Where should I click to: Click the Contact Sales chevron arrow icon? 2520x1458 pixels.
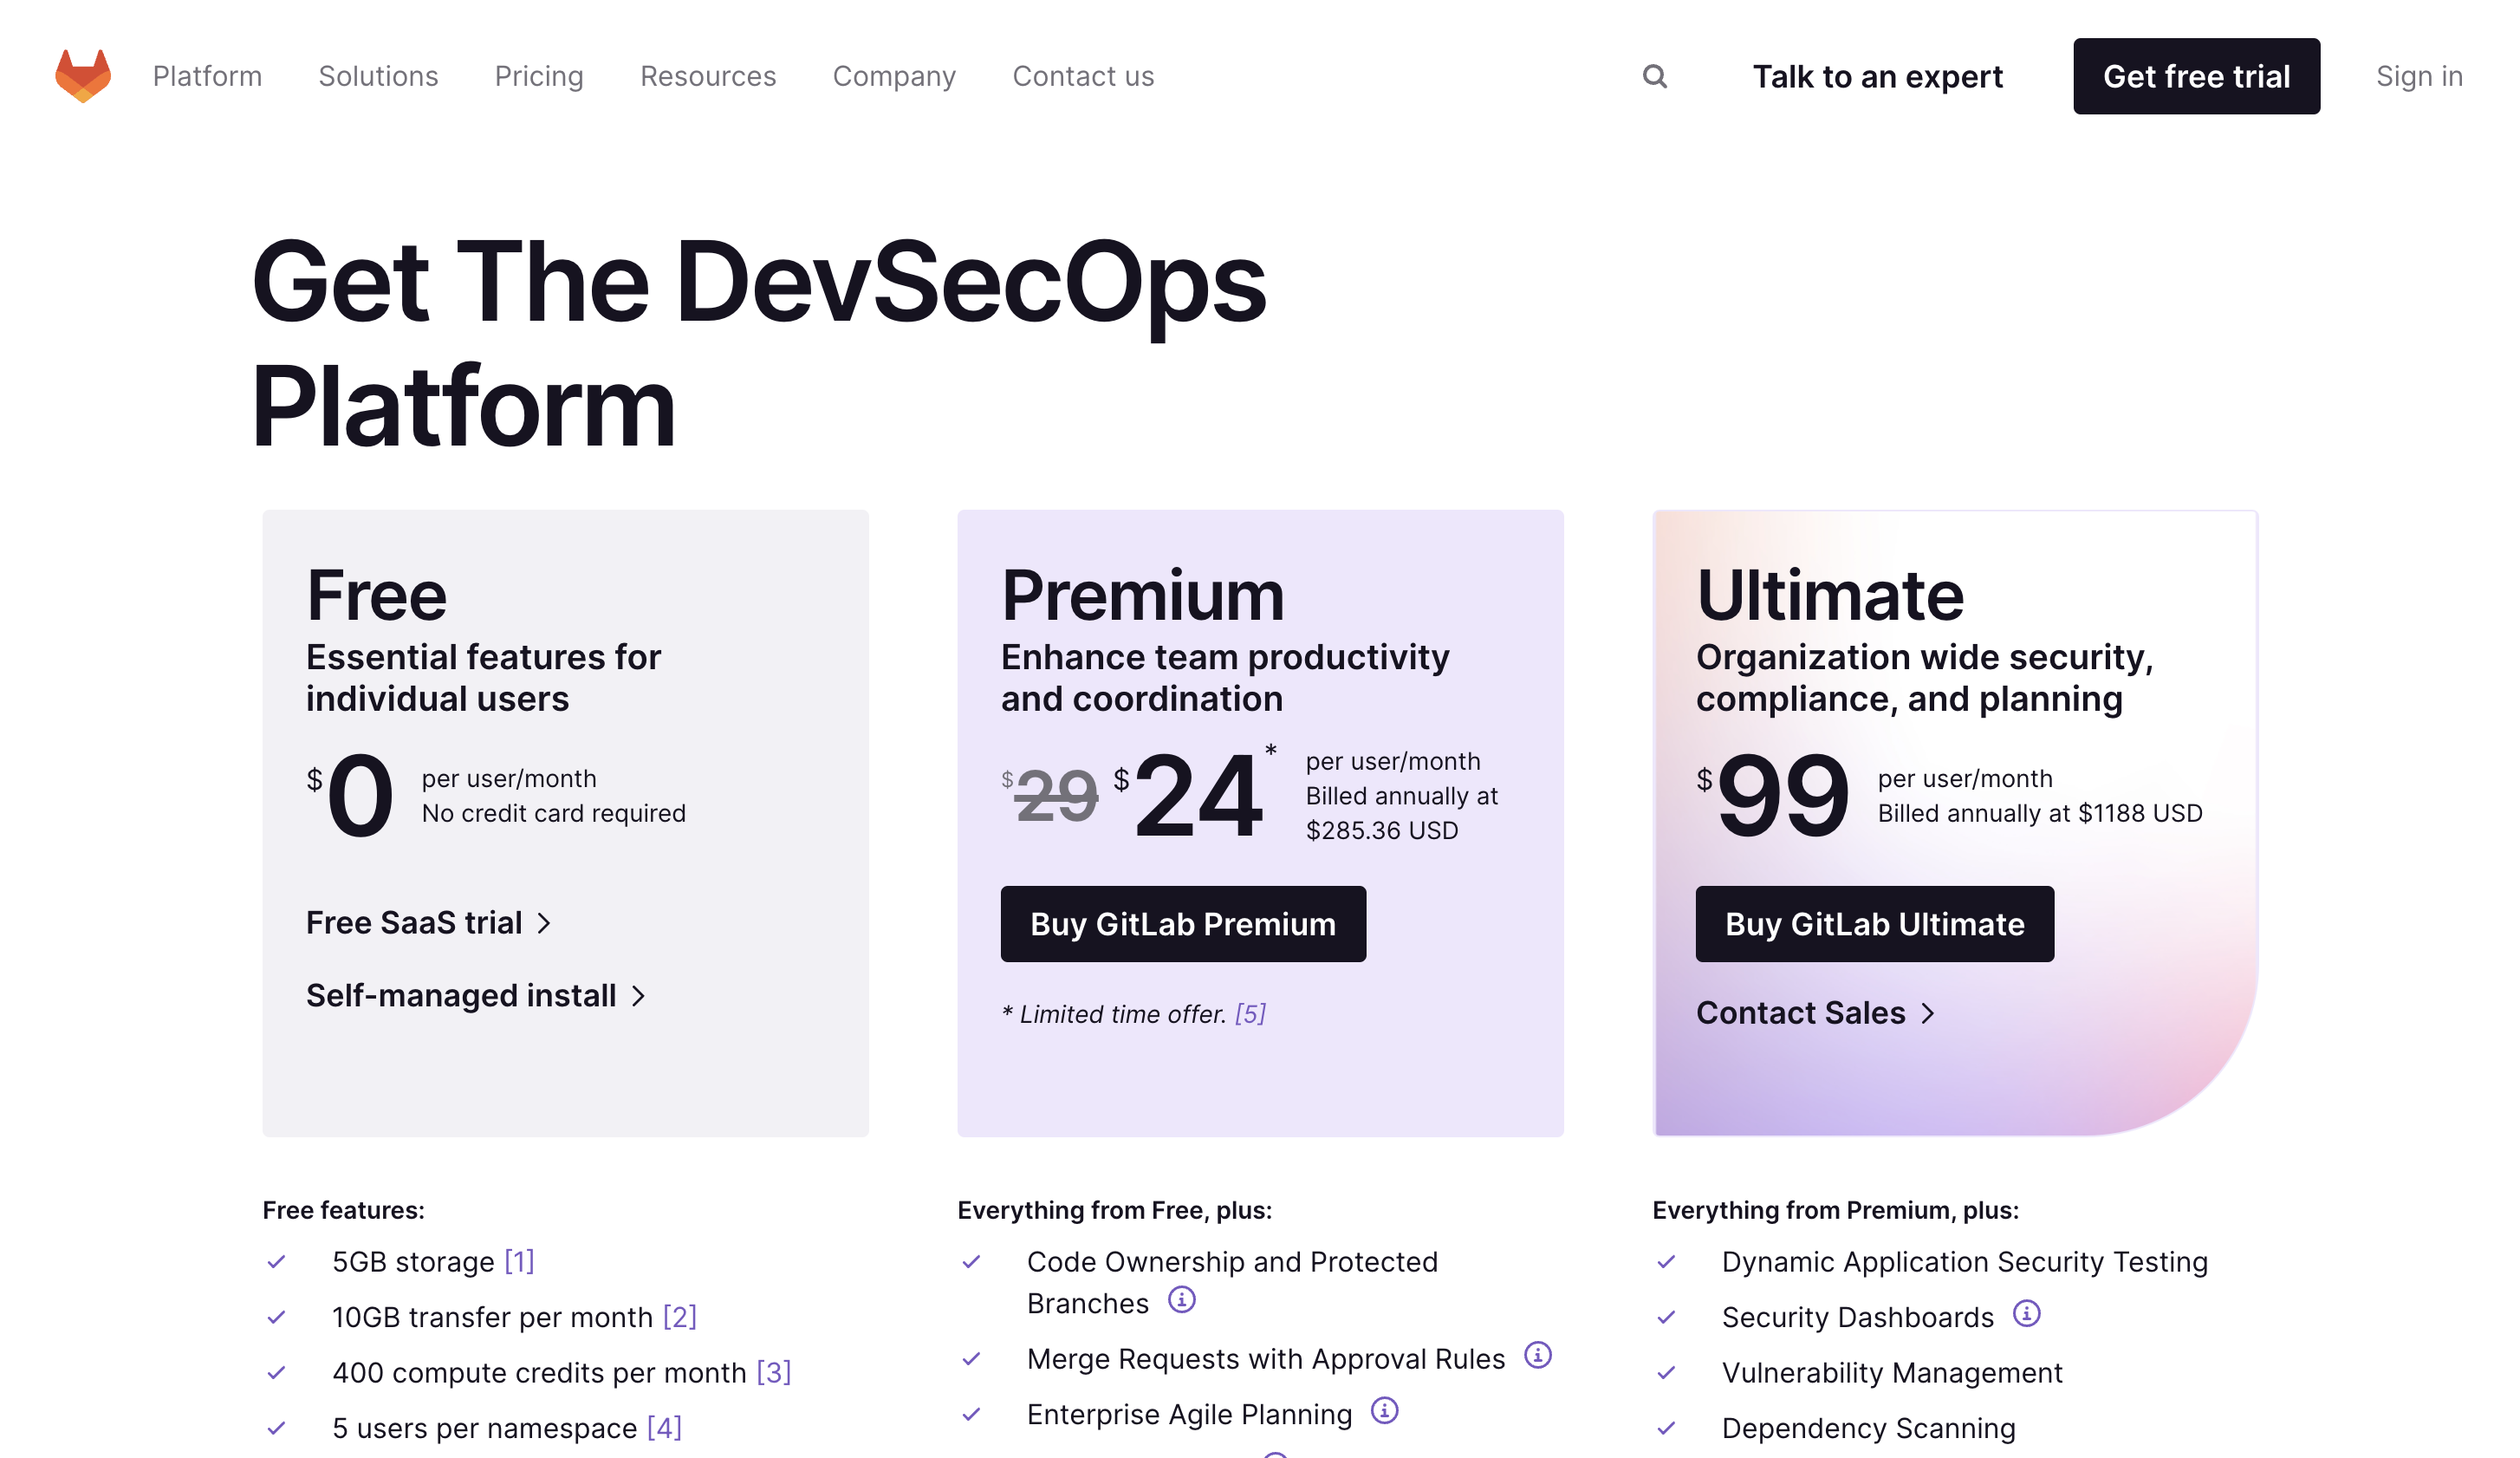(x=1931, y=1012)
